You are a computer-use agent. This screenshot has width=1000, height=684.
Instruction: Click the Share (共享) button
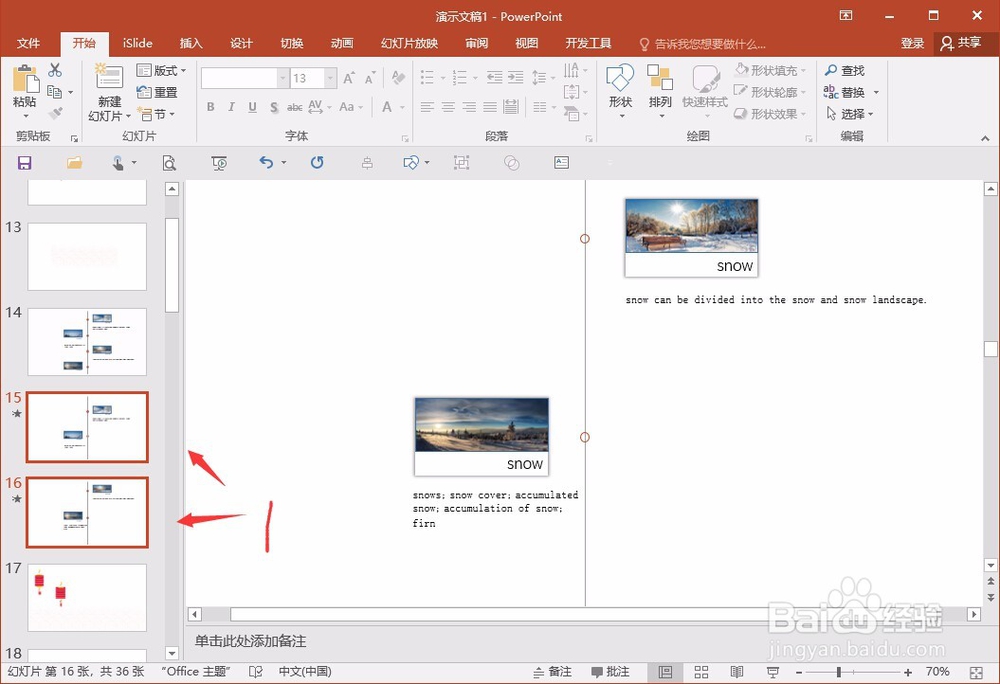(960, 43)
